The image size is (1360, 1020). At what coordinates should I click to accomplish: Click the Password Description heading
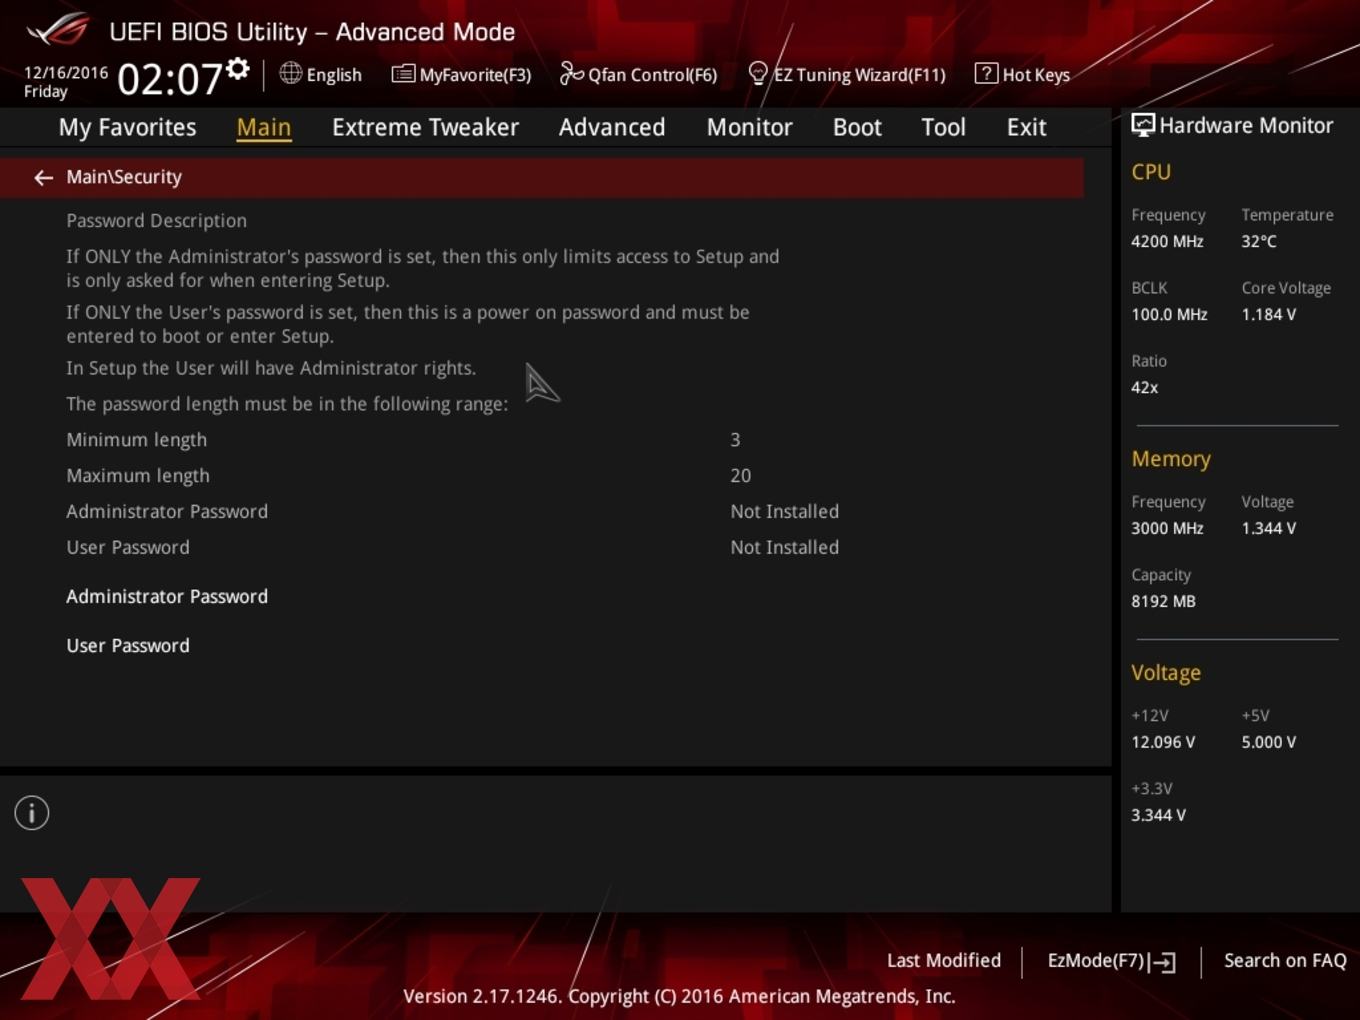click(156, 221)
